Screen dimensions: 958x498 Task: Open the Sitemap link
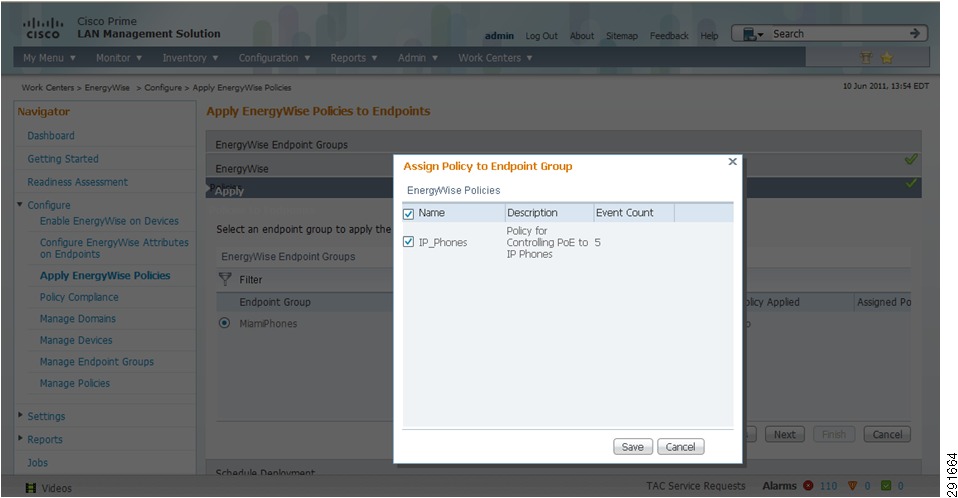pos(621,36)
